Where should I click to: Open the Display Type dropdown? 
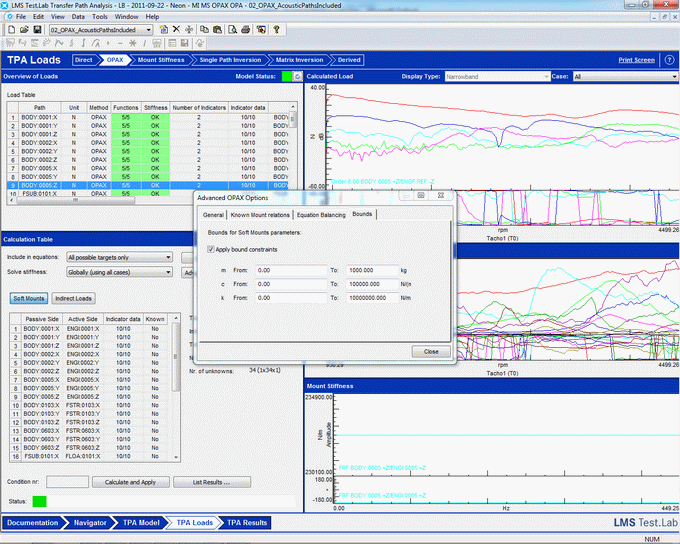(x=496, y=76)
